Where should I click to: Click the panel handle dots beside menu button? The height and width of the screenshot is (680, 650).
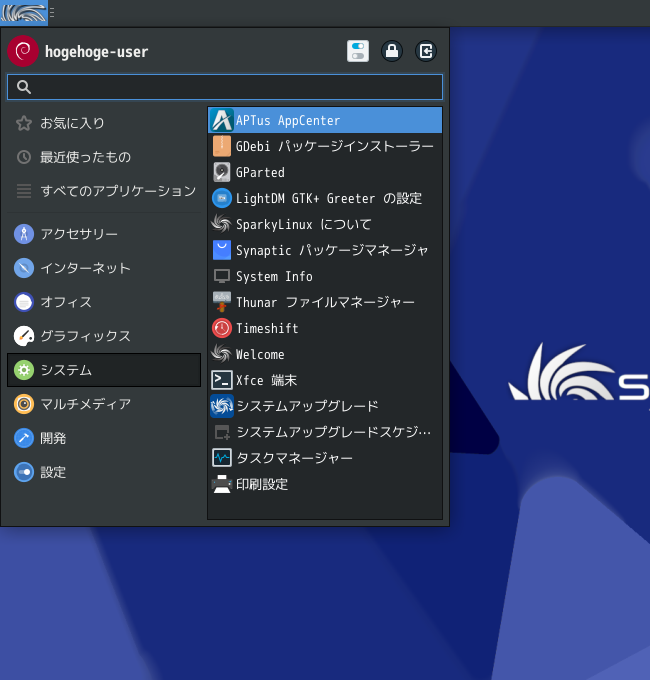point(52,13)
